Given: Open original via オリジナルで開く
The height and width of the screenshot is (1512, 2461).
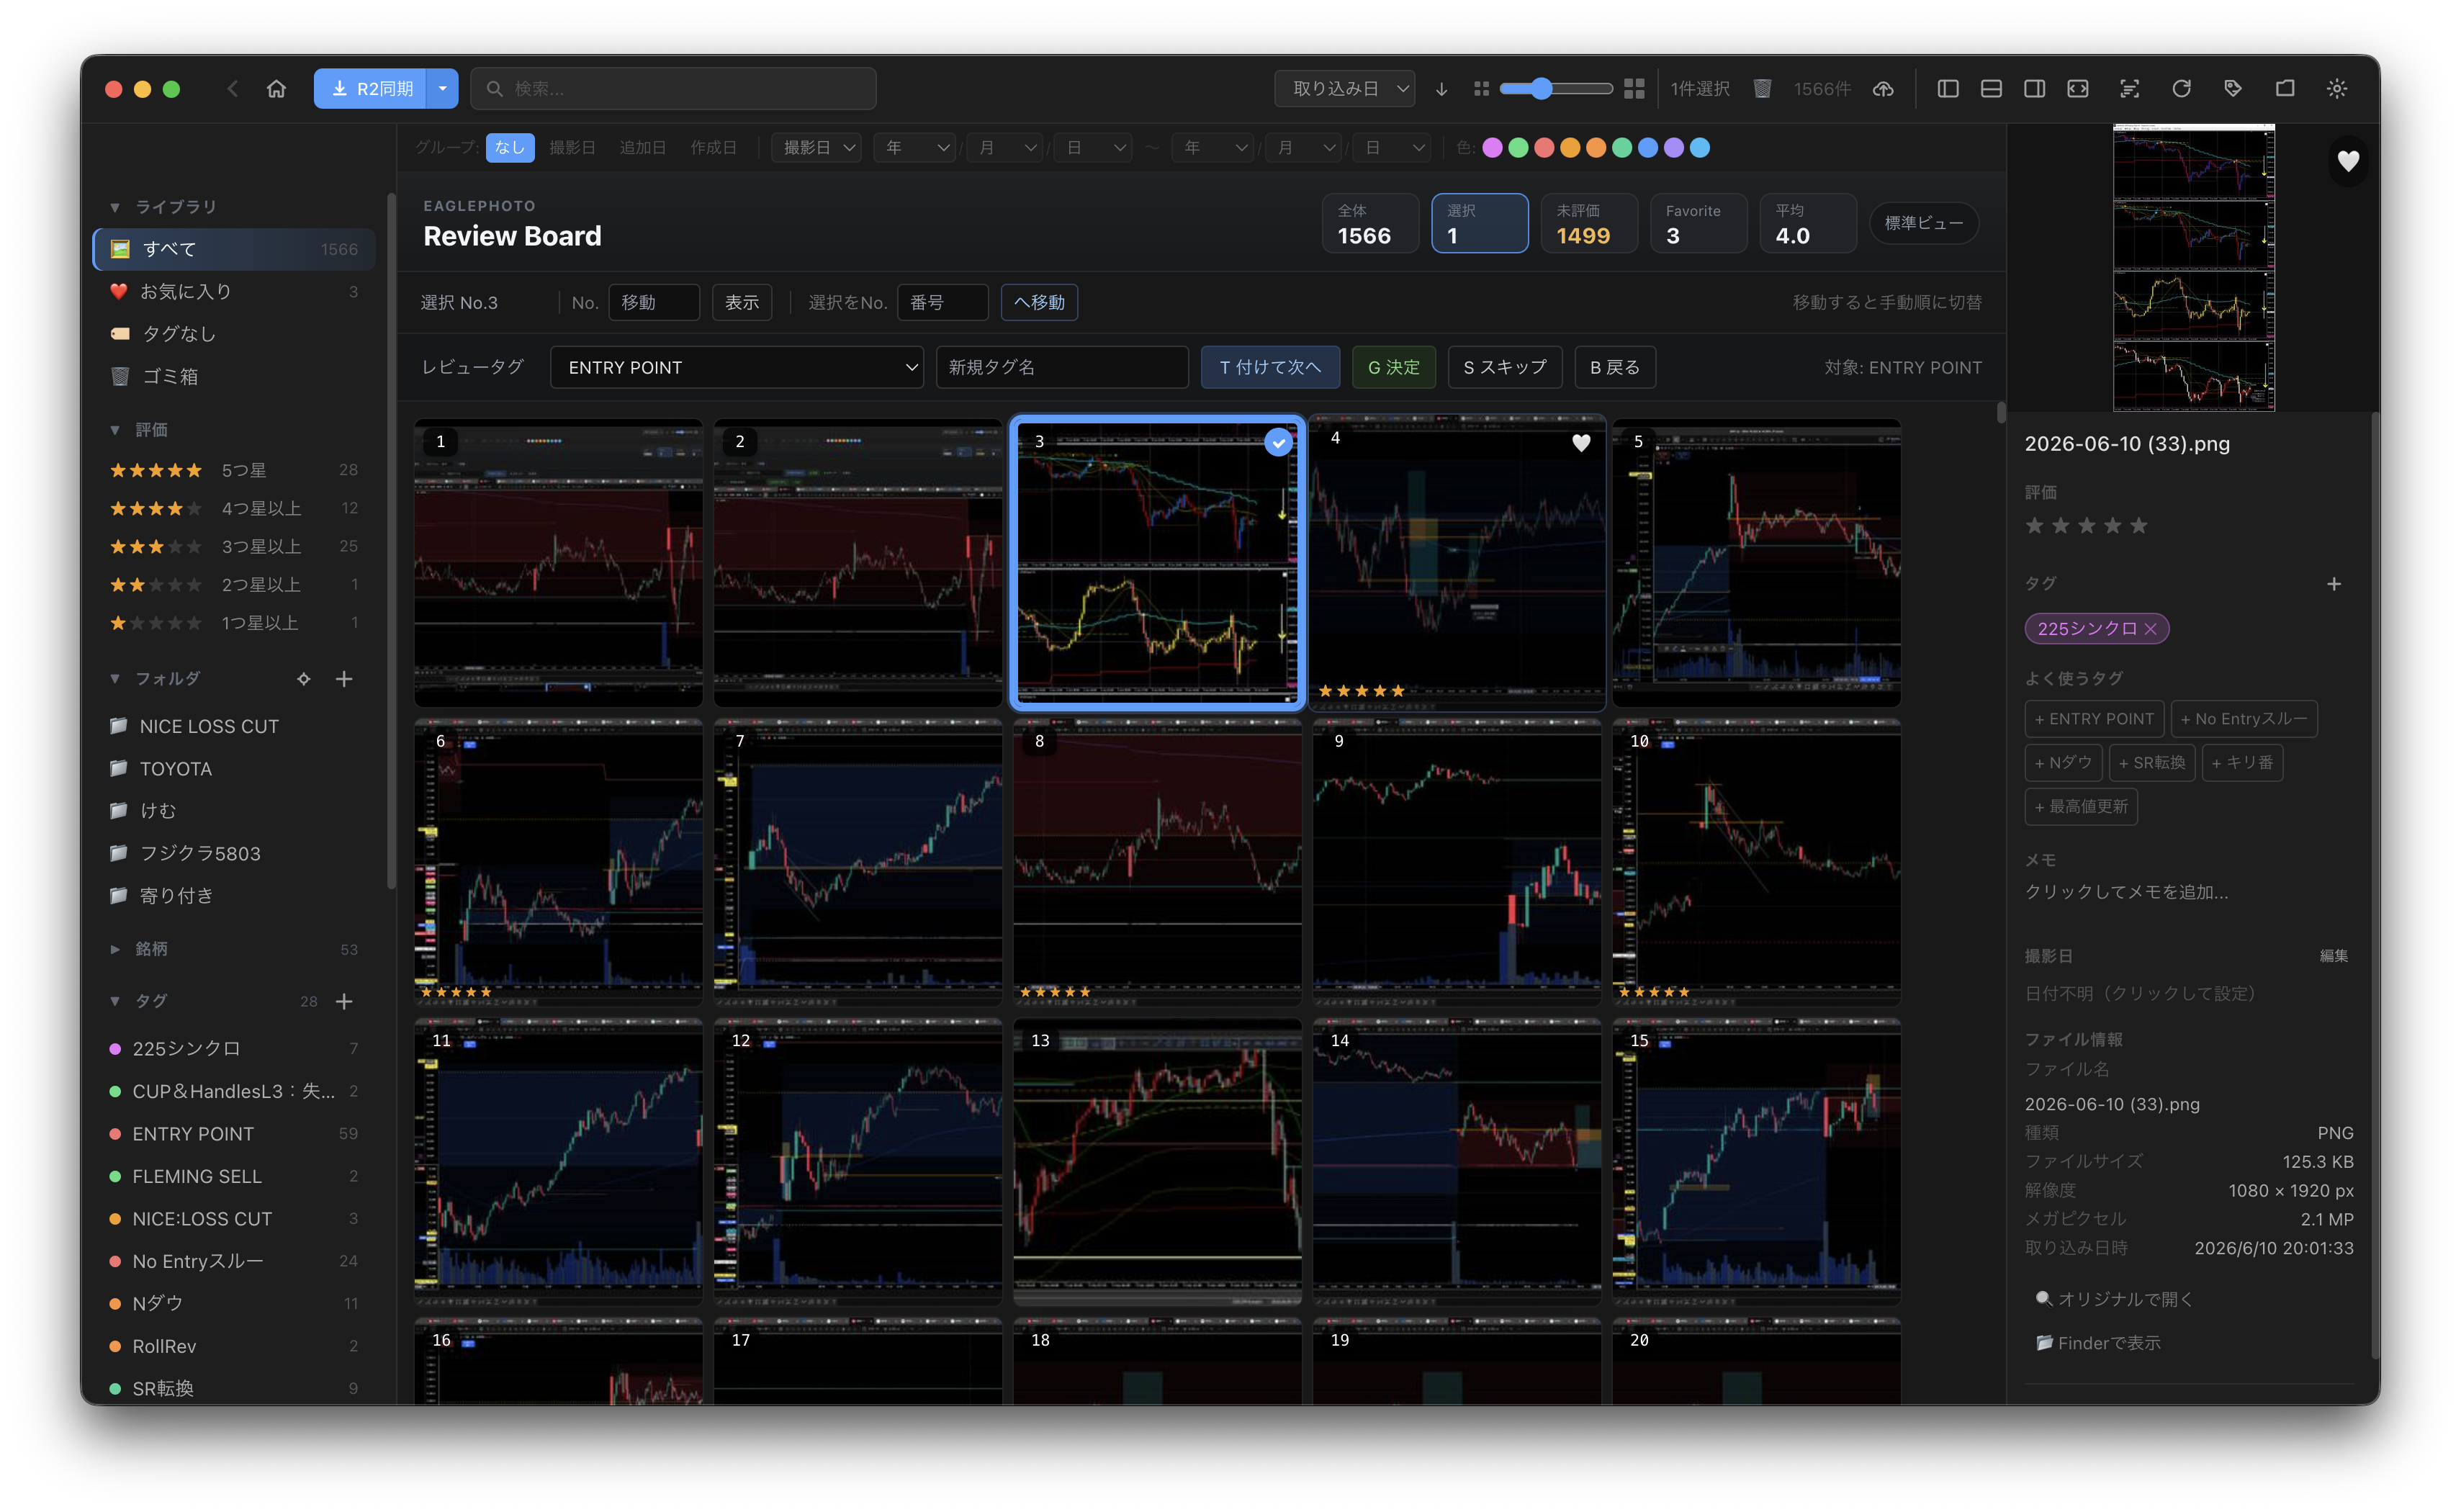Looking at the screenshot, I should click(x=2114, y=1299).
